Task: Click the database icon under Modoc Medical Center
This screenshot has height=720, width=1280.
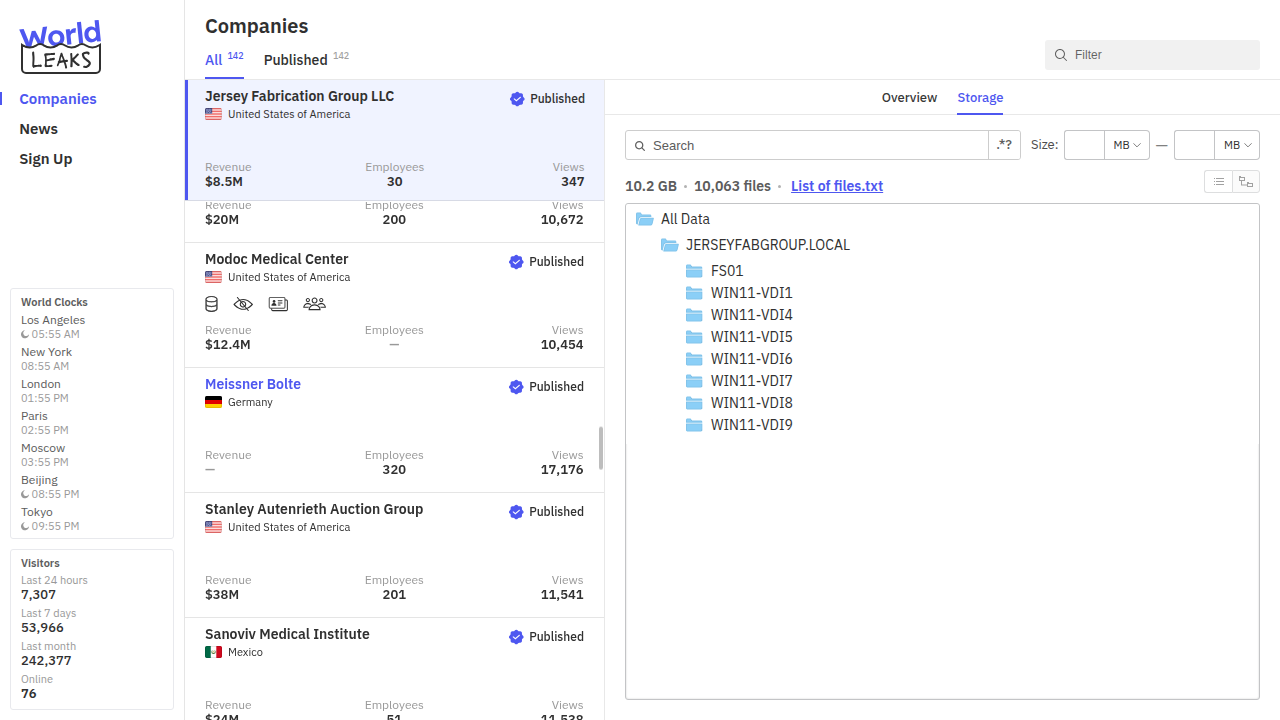Action: (x=212, y=304)
